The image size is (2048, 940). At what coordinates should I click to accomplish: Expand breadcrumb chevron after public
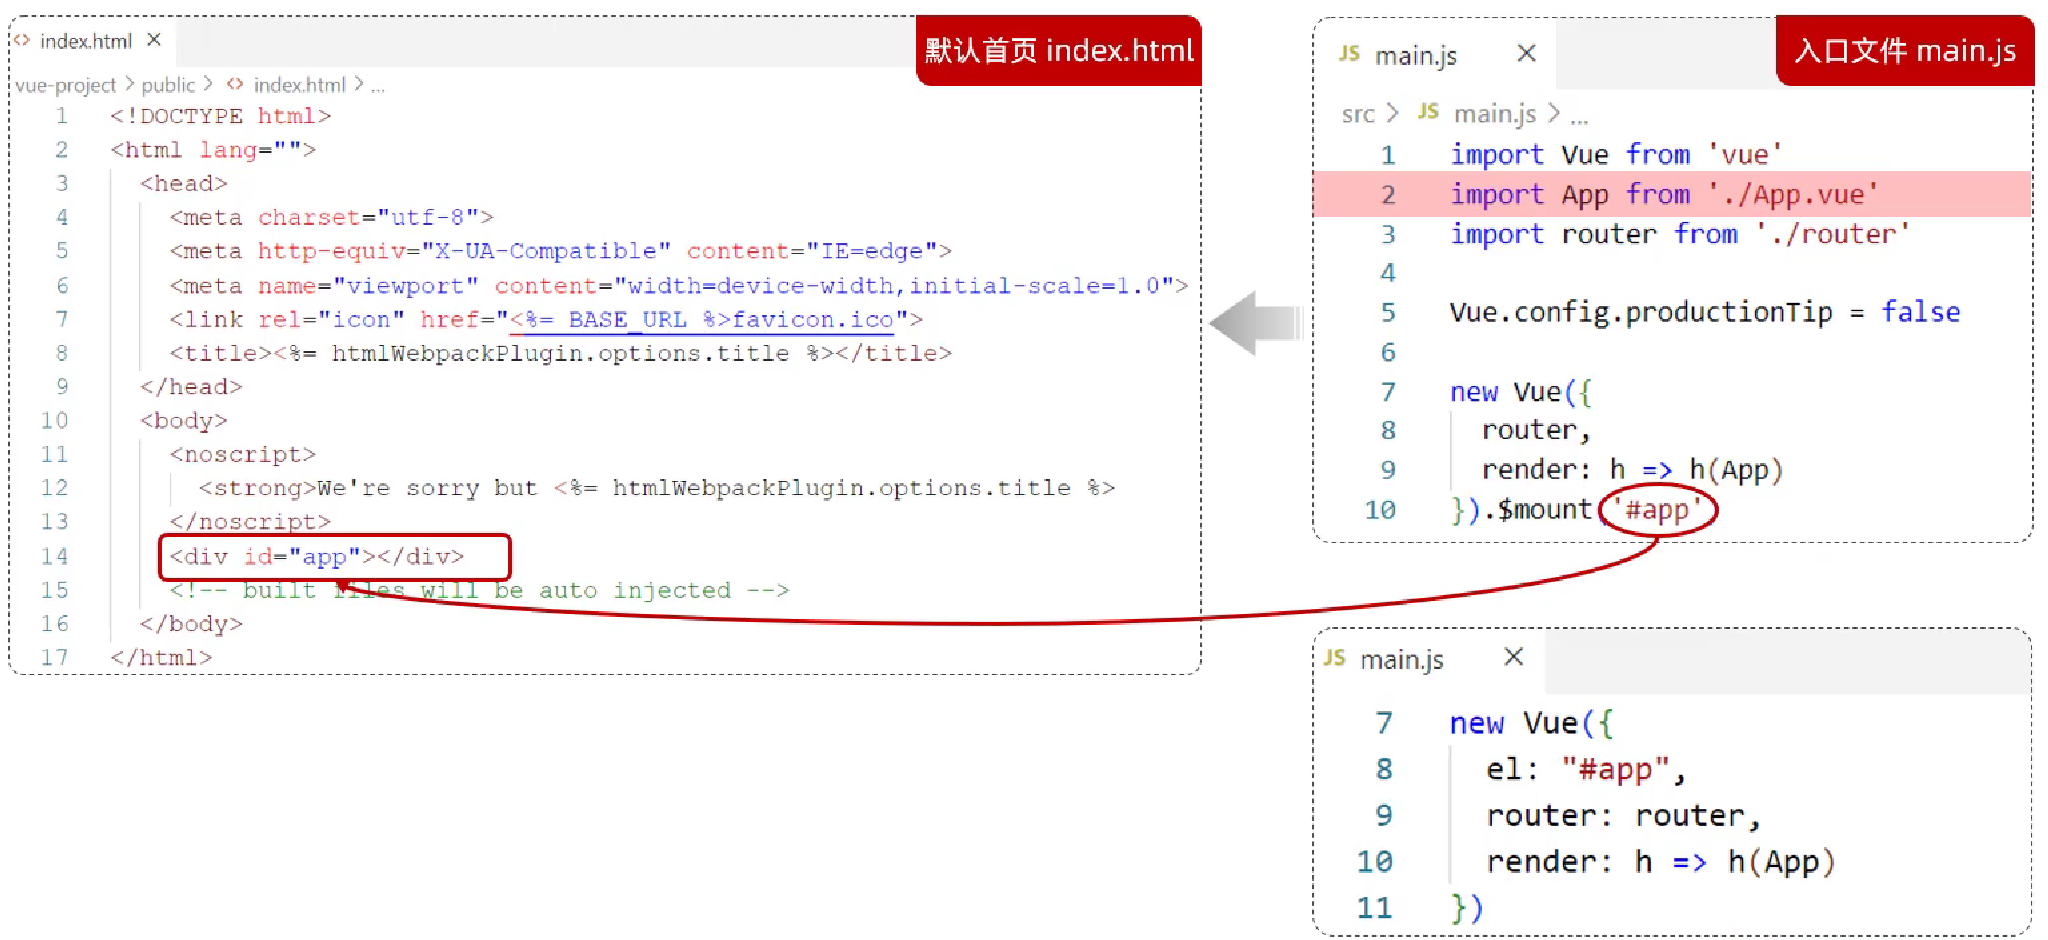pyautogui.click(x=208, y=84)
